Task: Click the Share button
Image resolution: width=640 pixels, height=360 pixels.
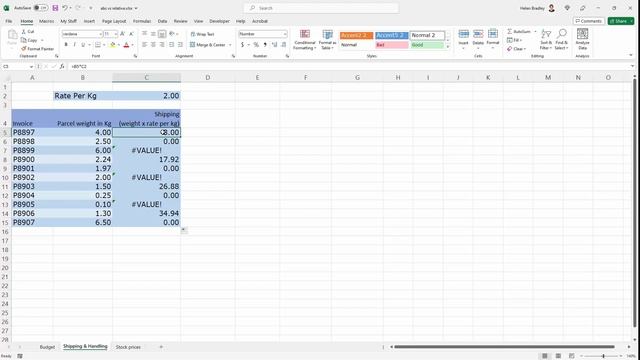Action: [x=621, y=21]
